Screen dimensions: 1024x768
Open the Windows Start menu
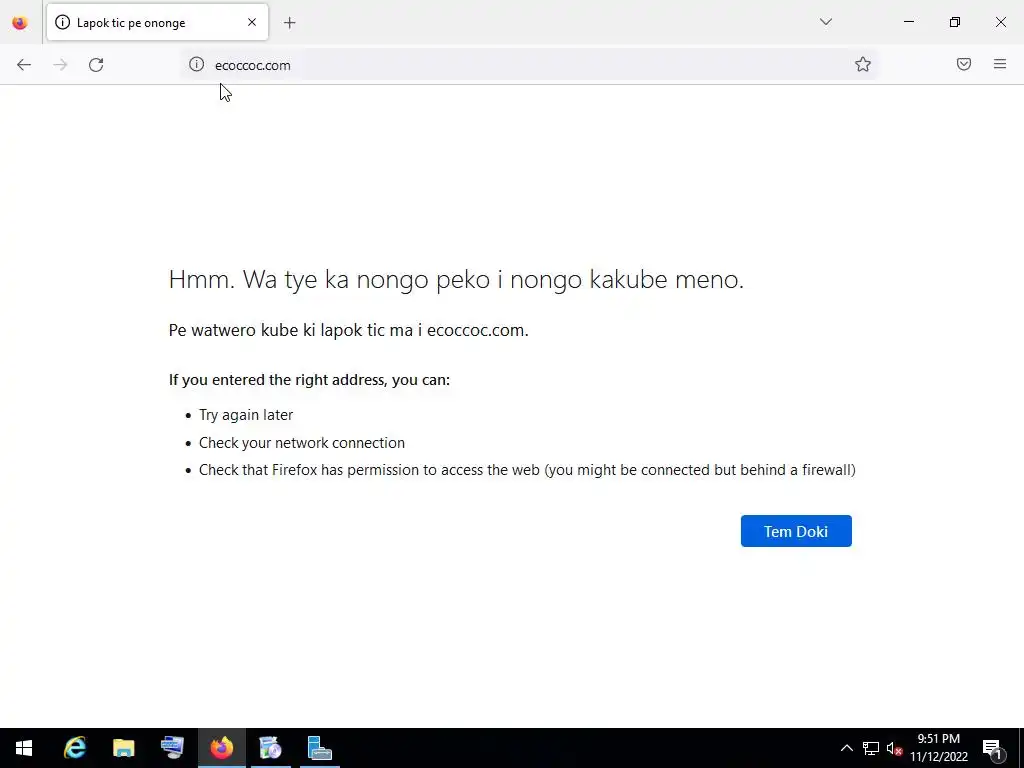pyautogui.click(x=24, y=748)
